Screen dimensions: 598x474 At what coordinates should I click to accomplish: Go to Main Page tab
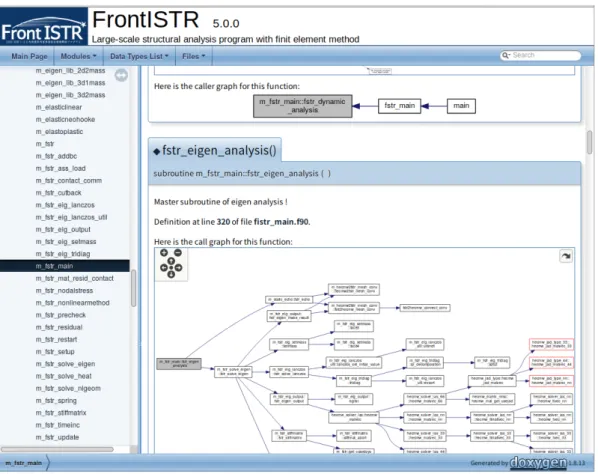click(x=29, y=56)
